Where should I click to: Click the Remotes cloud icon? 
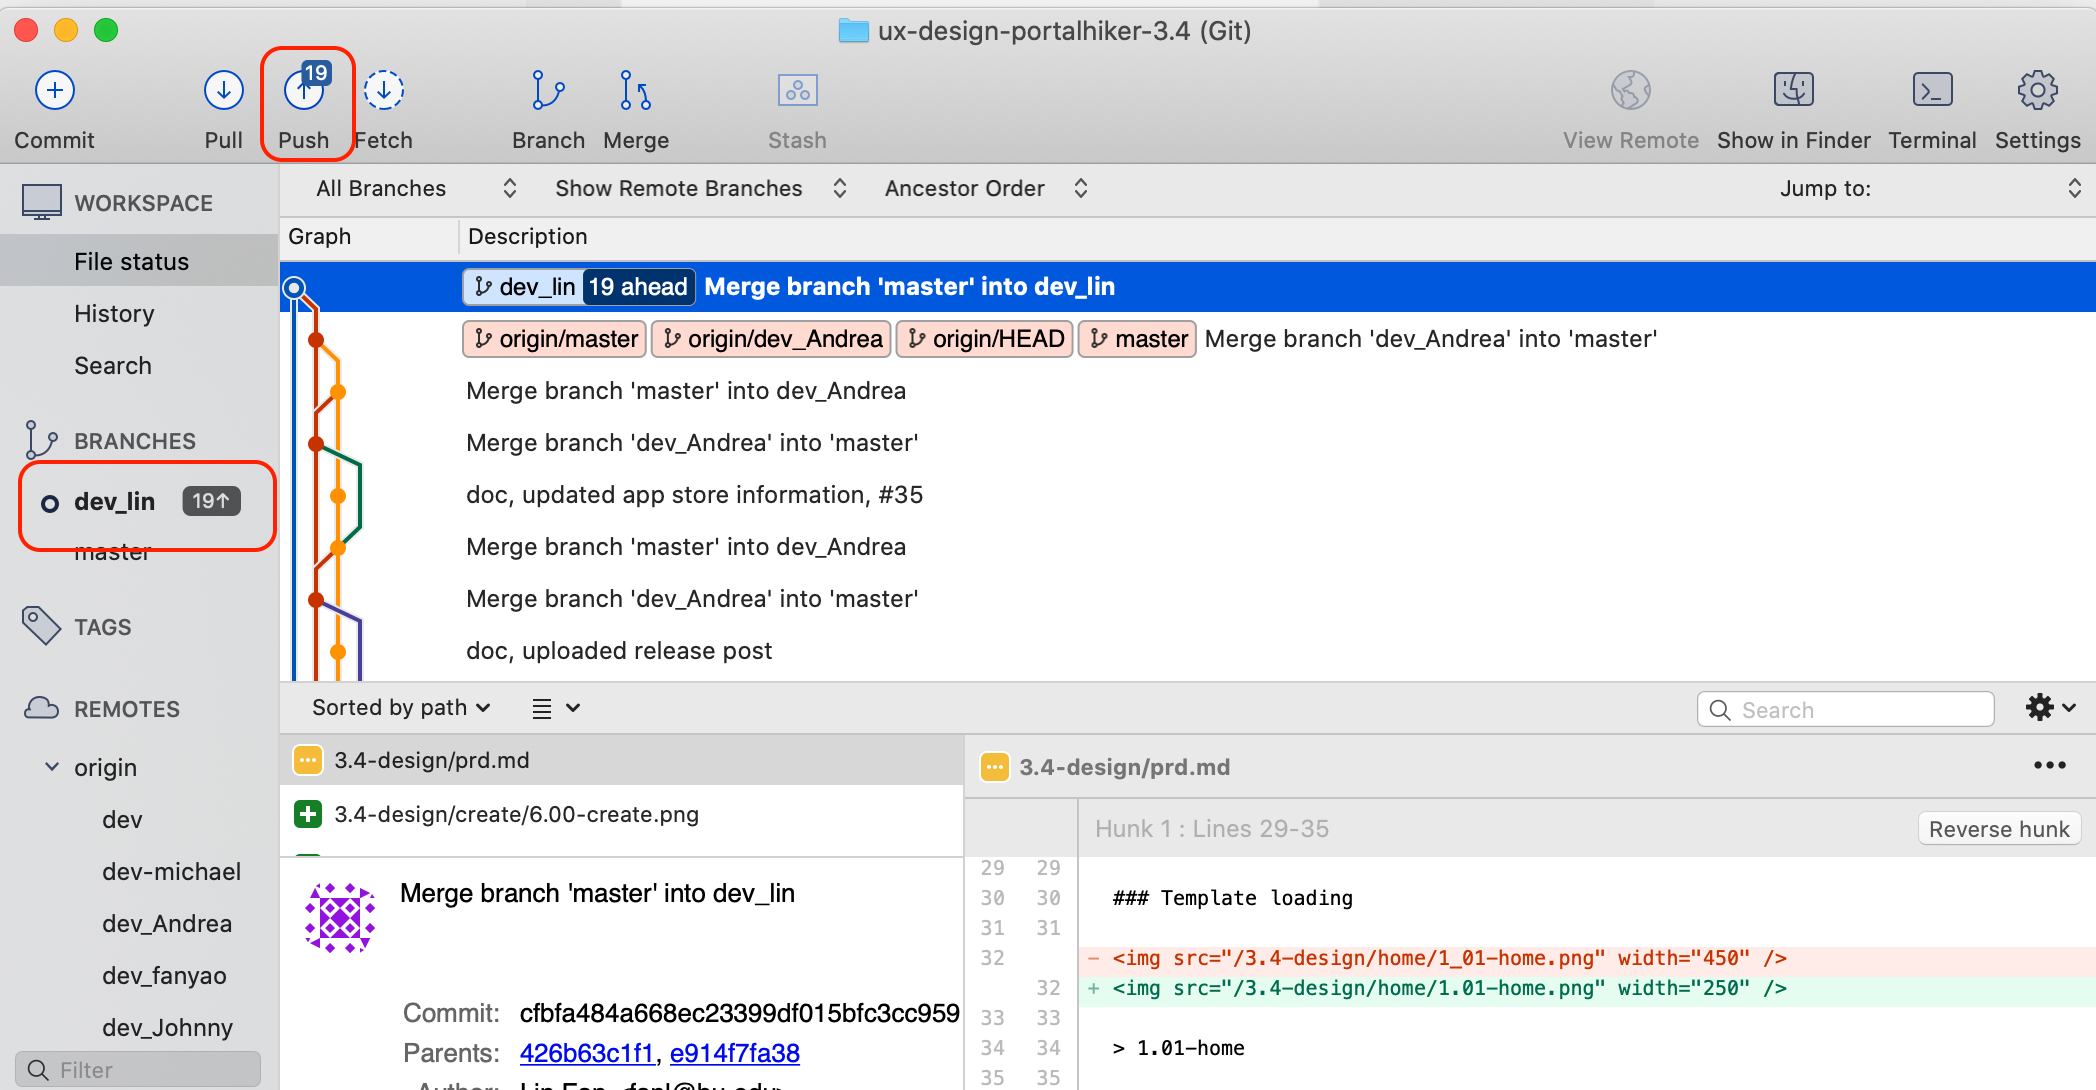coord(41,708)
